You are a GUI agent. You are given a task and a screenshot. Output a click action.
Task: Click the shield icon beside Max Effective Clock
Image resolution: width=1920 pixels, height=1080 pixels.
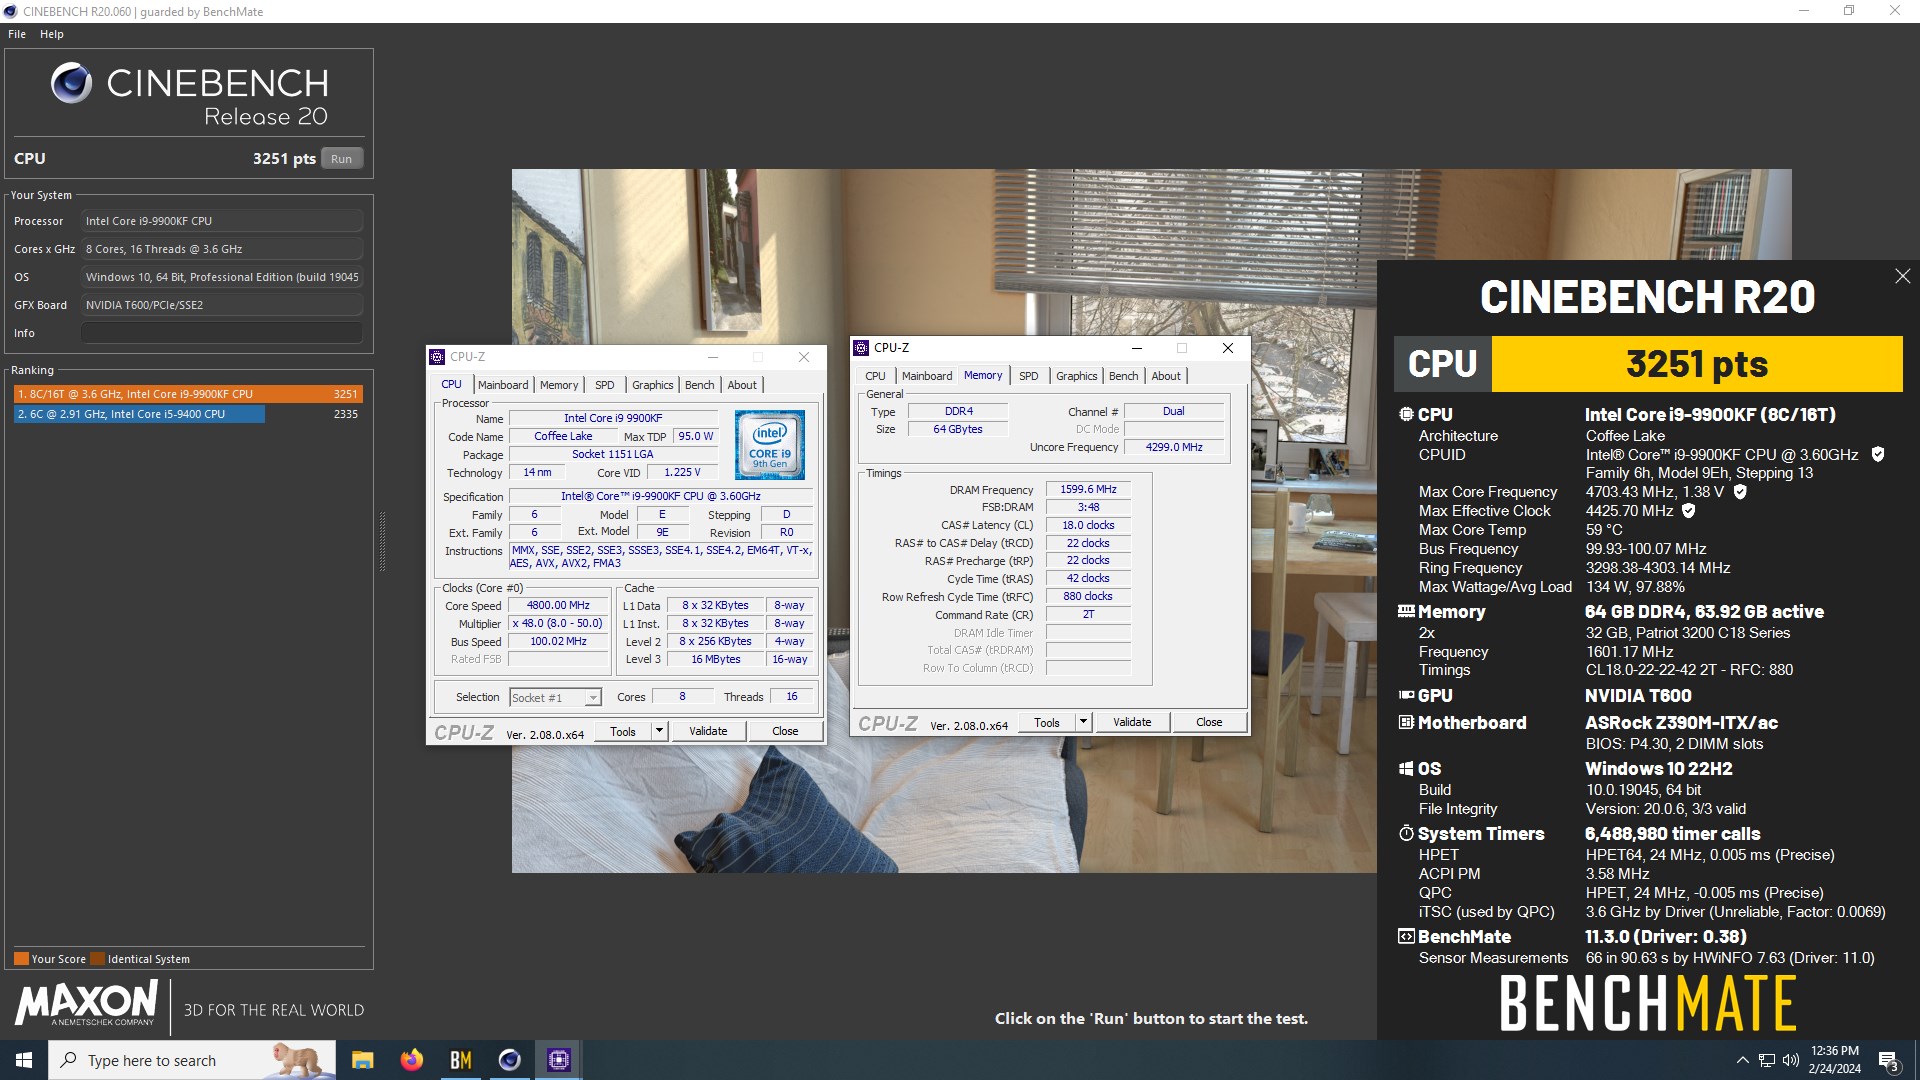tap(1689, 511)
